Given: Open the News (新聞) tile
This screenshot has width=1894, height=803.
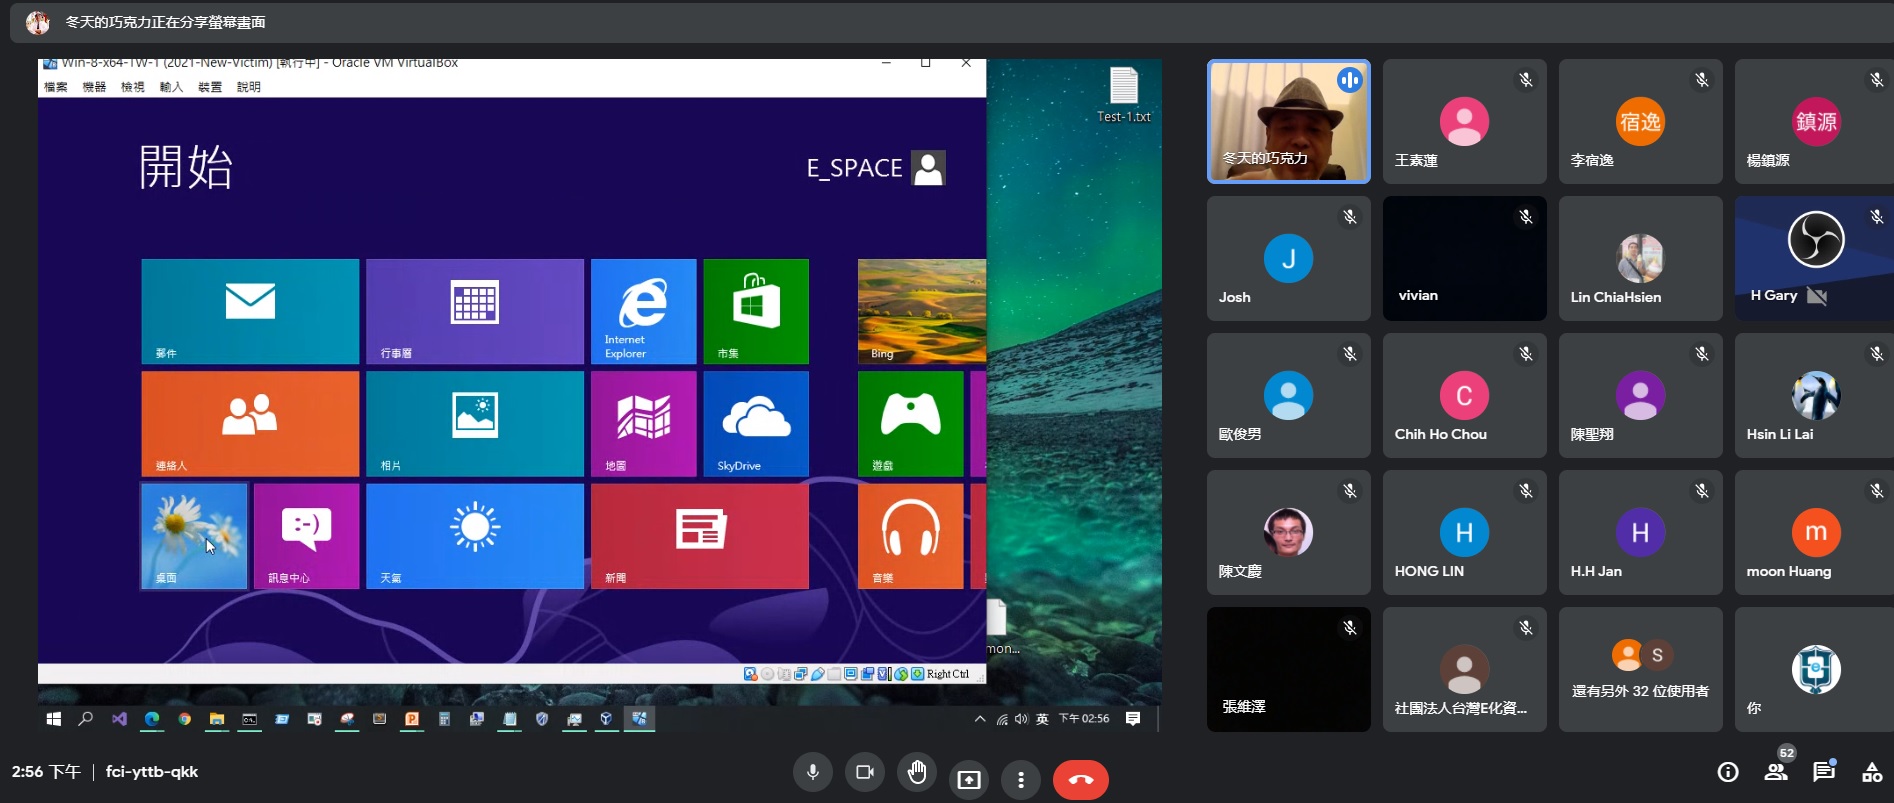Looking at the screenshot, I should 700,536.
